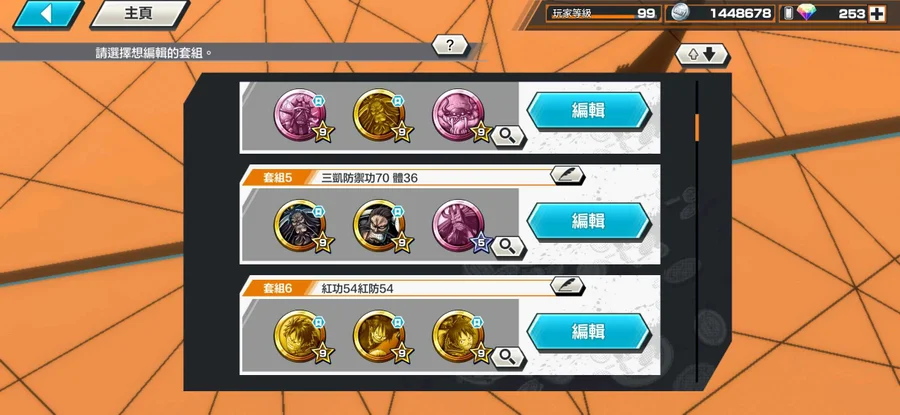
Task: Tap the silver coin currency counter
Action: 721,13
